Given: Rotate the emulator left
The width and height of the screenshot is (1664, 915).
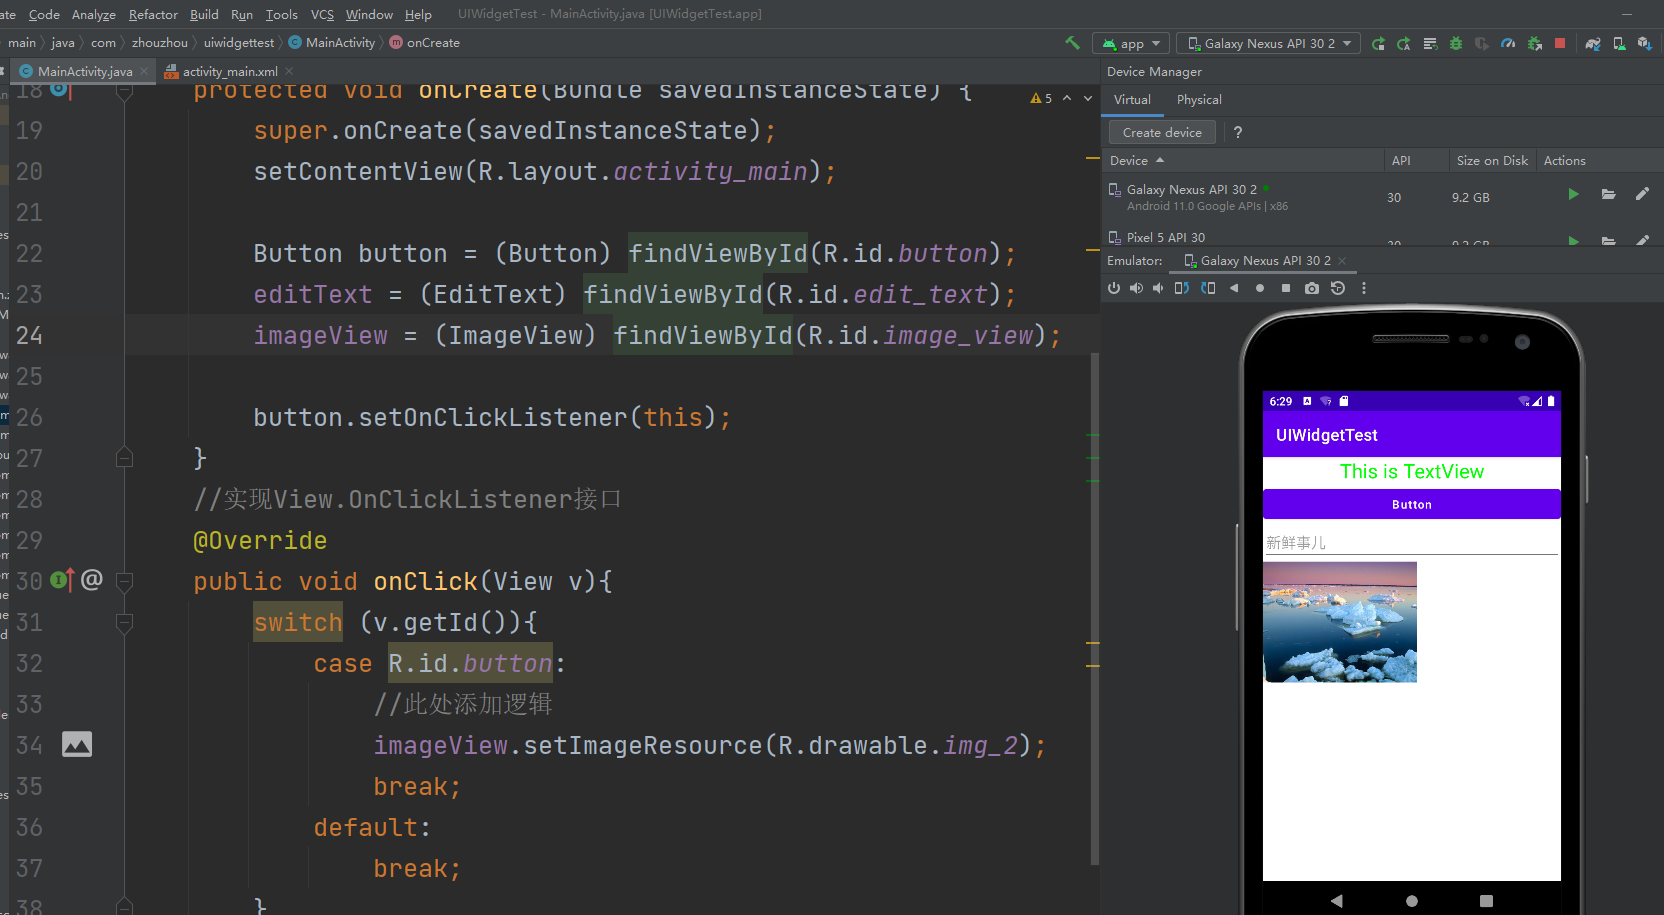Looking at the screenshot, I should (1181, 288).
